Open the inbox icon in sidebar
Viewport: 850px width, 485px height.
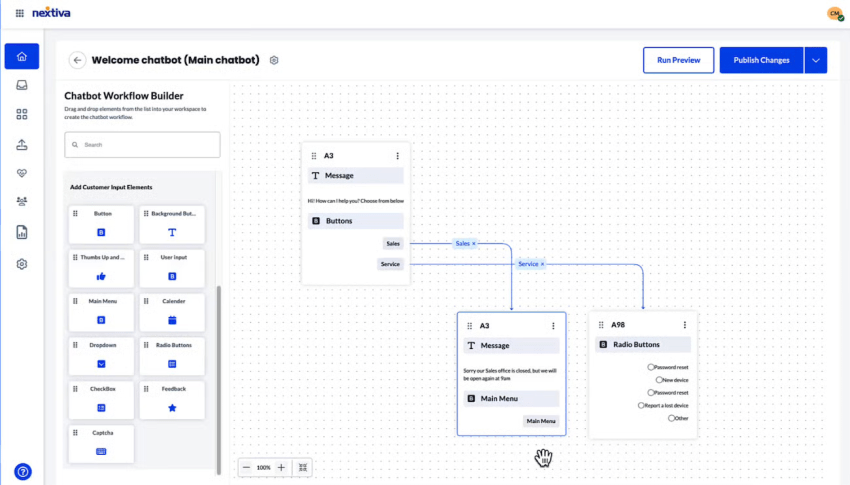22,85
